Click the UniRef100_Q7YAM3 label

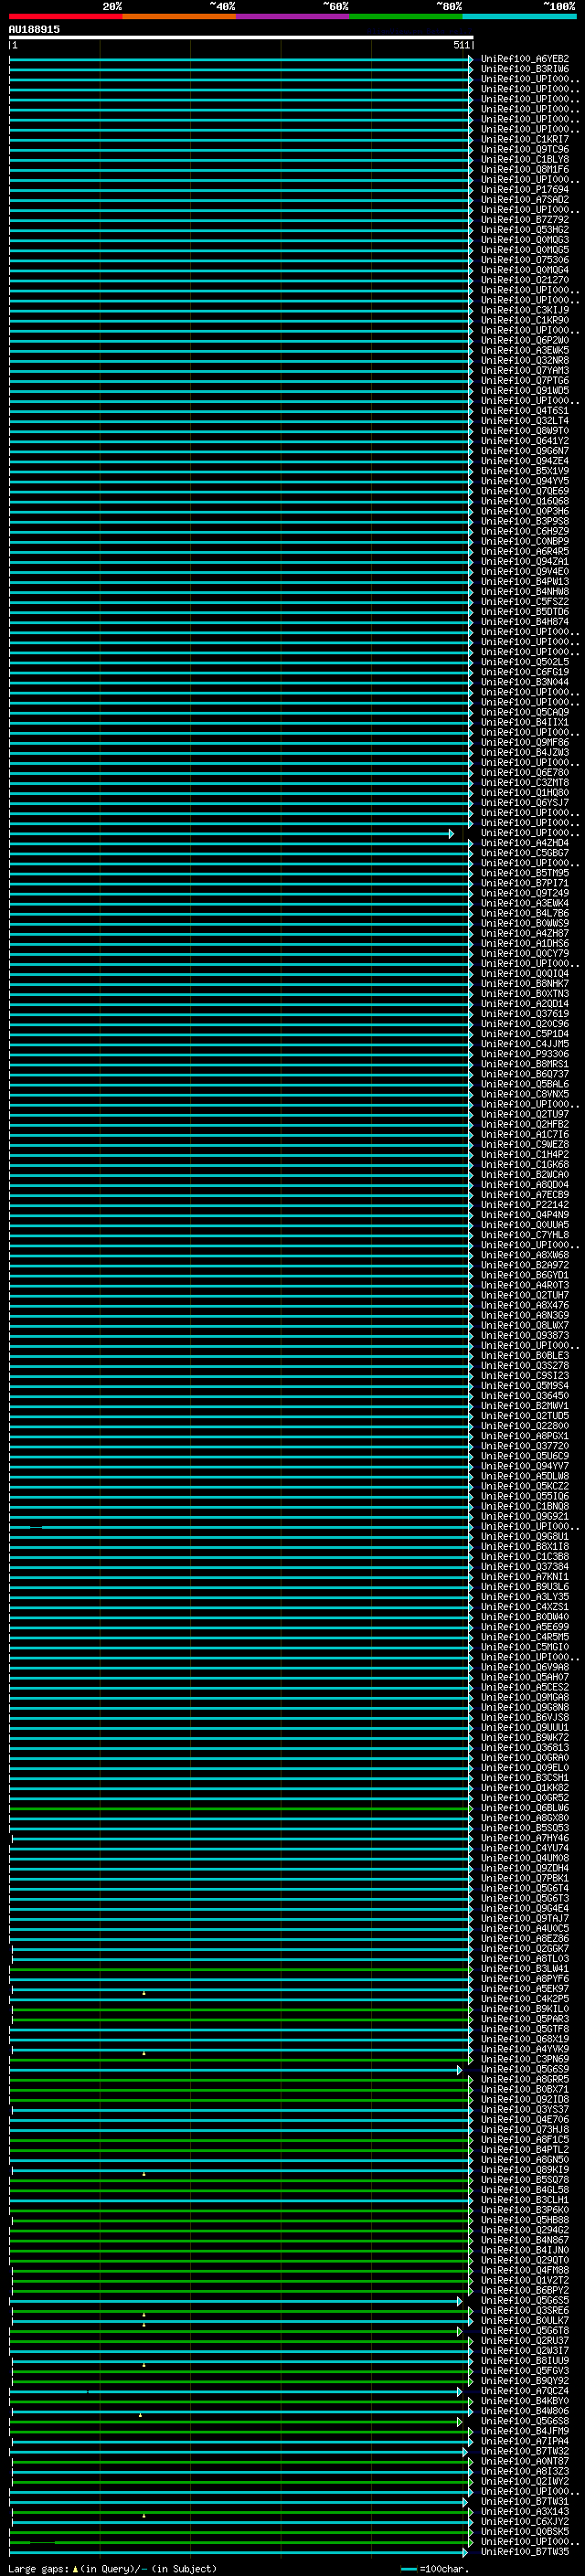[525, 370]
